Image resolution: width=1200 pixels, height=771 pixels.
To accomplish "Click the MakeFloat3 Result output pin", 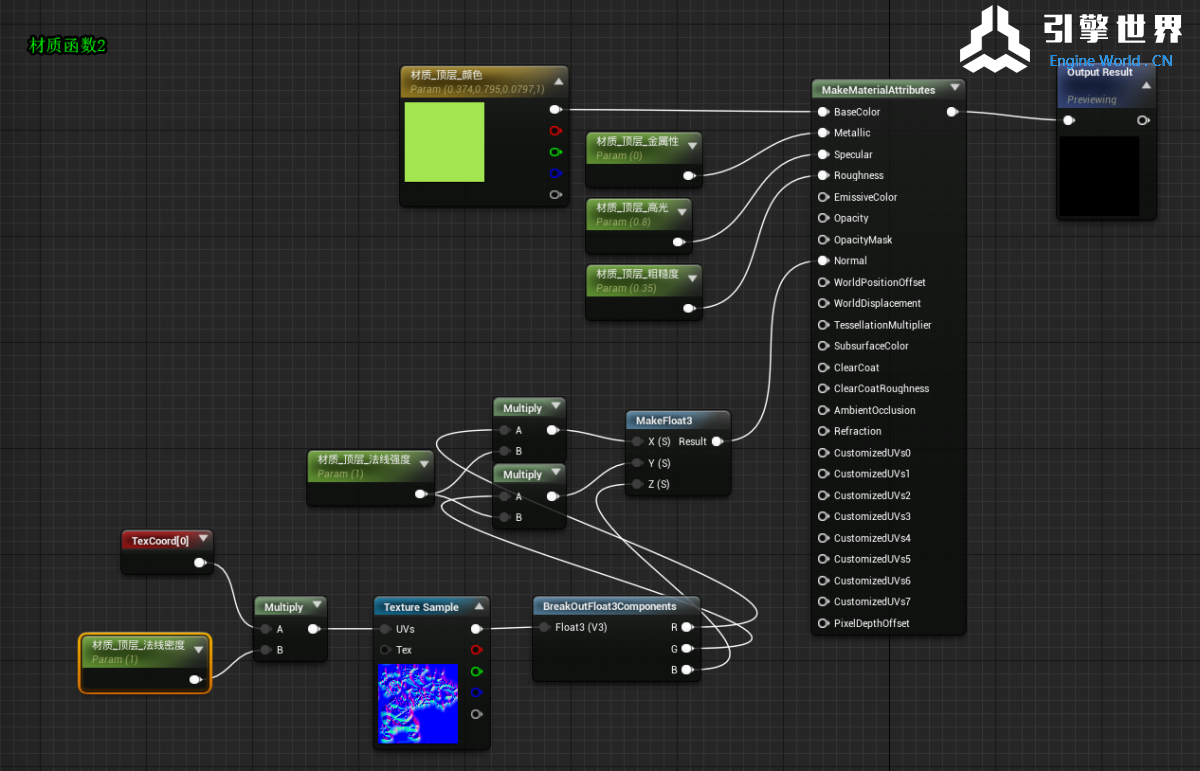I will tap(717, 441).
